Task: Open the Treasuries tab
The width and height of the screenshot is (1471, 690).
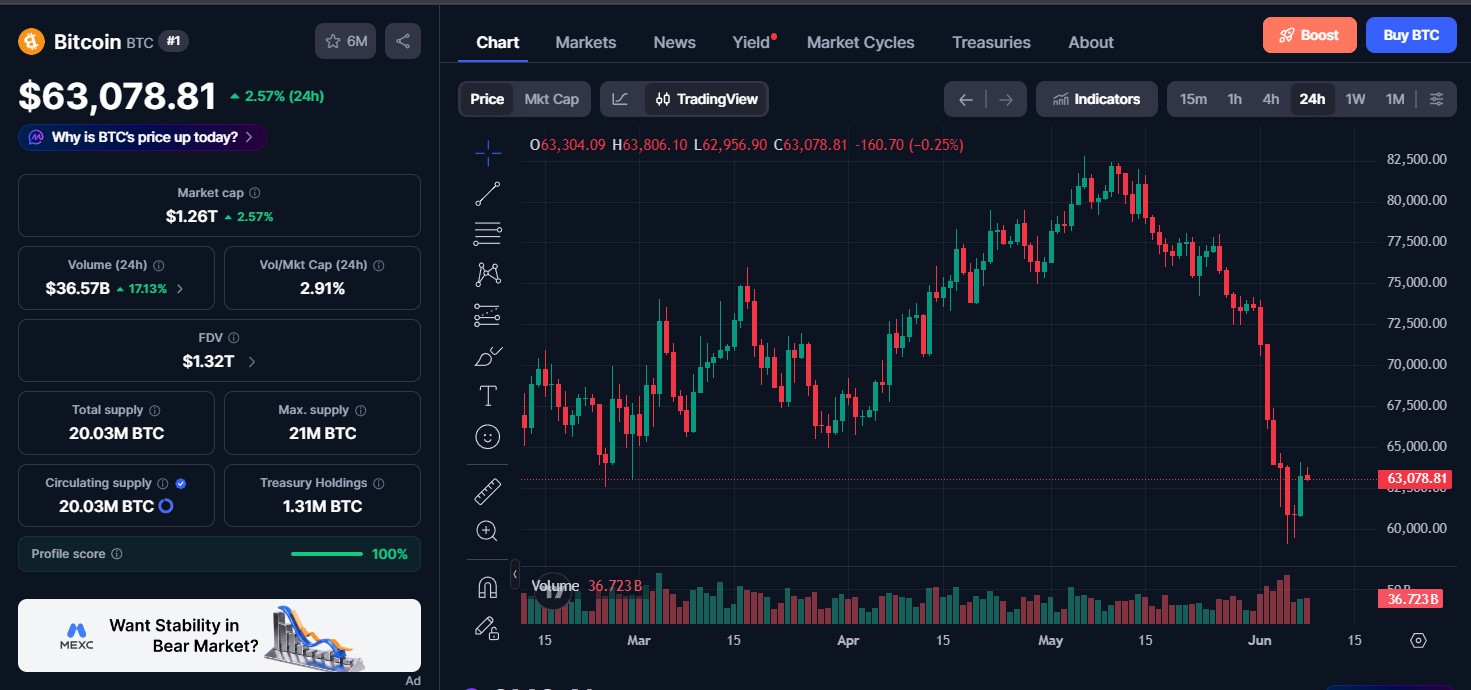Action: point(991,42)
